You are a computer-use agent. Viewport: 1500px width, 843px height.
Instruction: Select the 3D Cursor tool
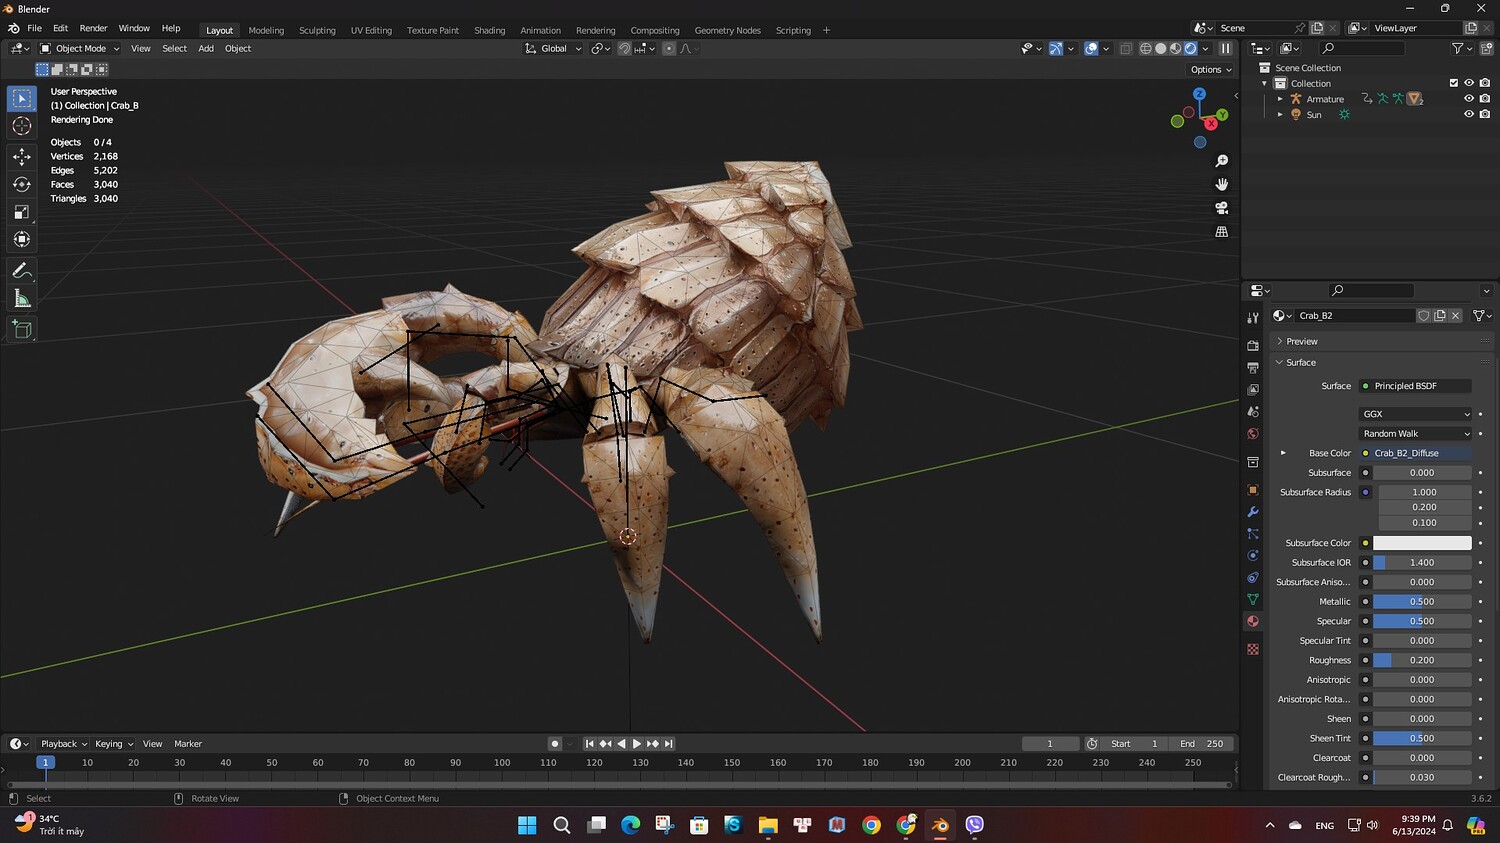click(21, 126)
